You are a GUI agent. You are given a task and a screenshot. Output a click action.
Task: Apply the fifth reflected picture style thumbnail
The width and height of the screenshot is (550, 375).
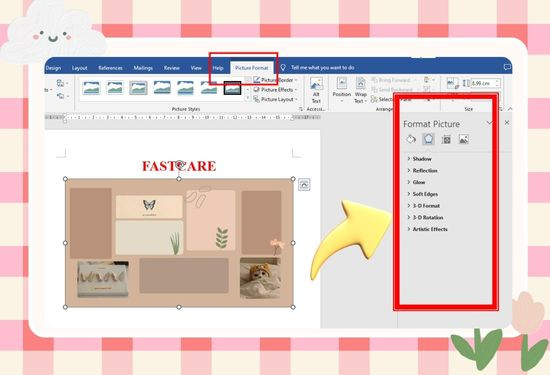(x=185, y=88)
